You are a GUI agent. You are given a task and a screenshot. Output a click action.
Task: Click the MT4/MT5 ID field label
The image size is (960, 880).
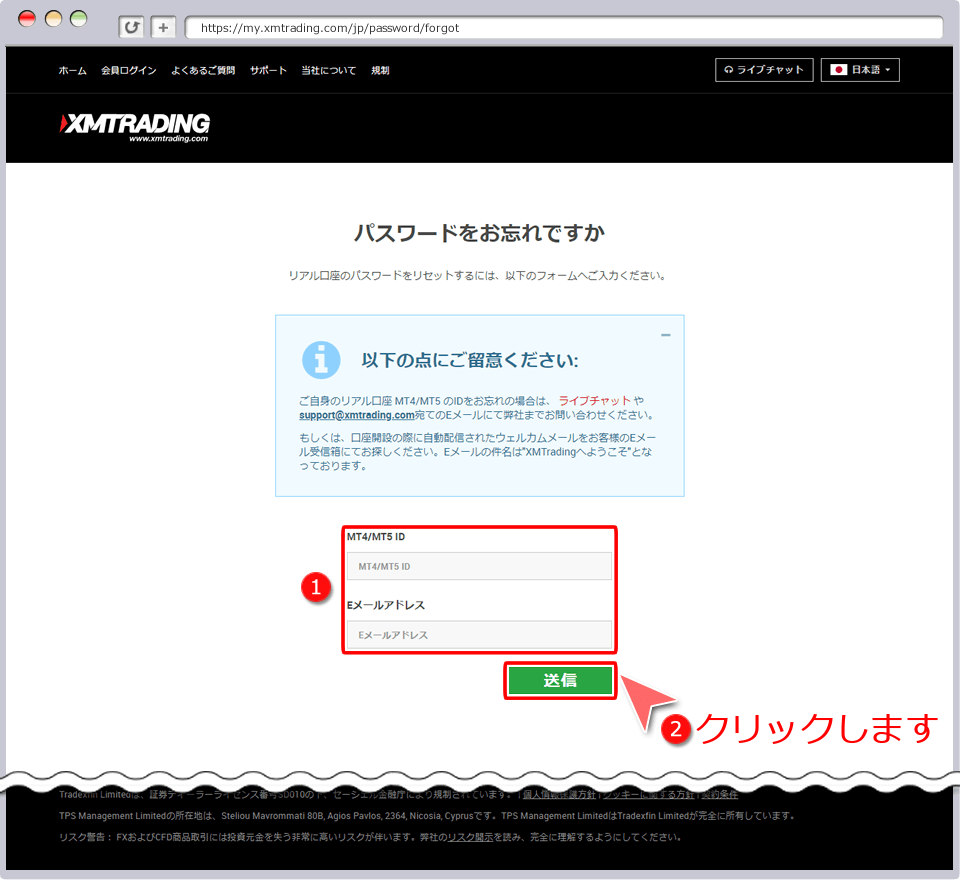376,537
